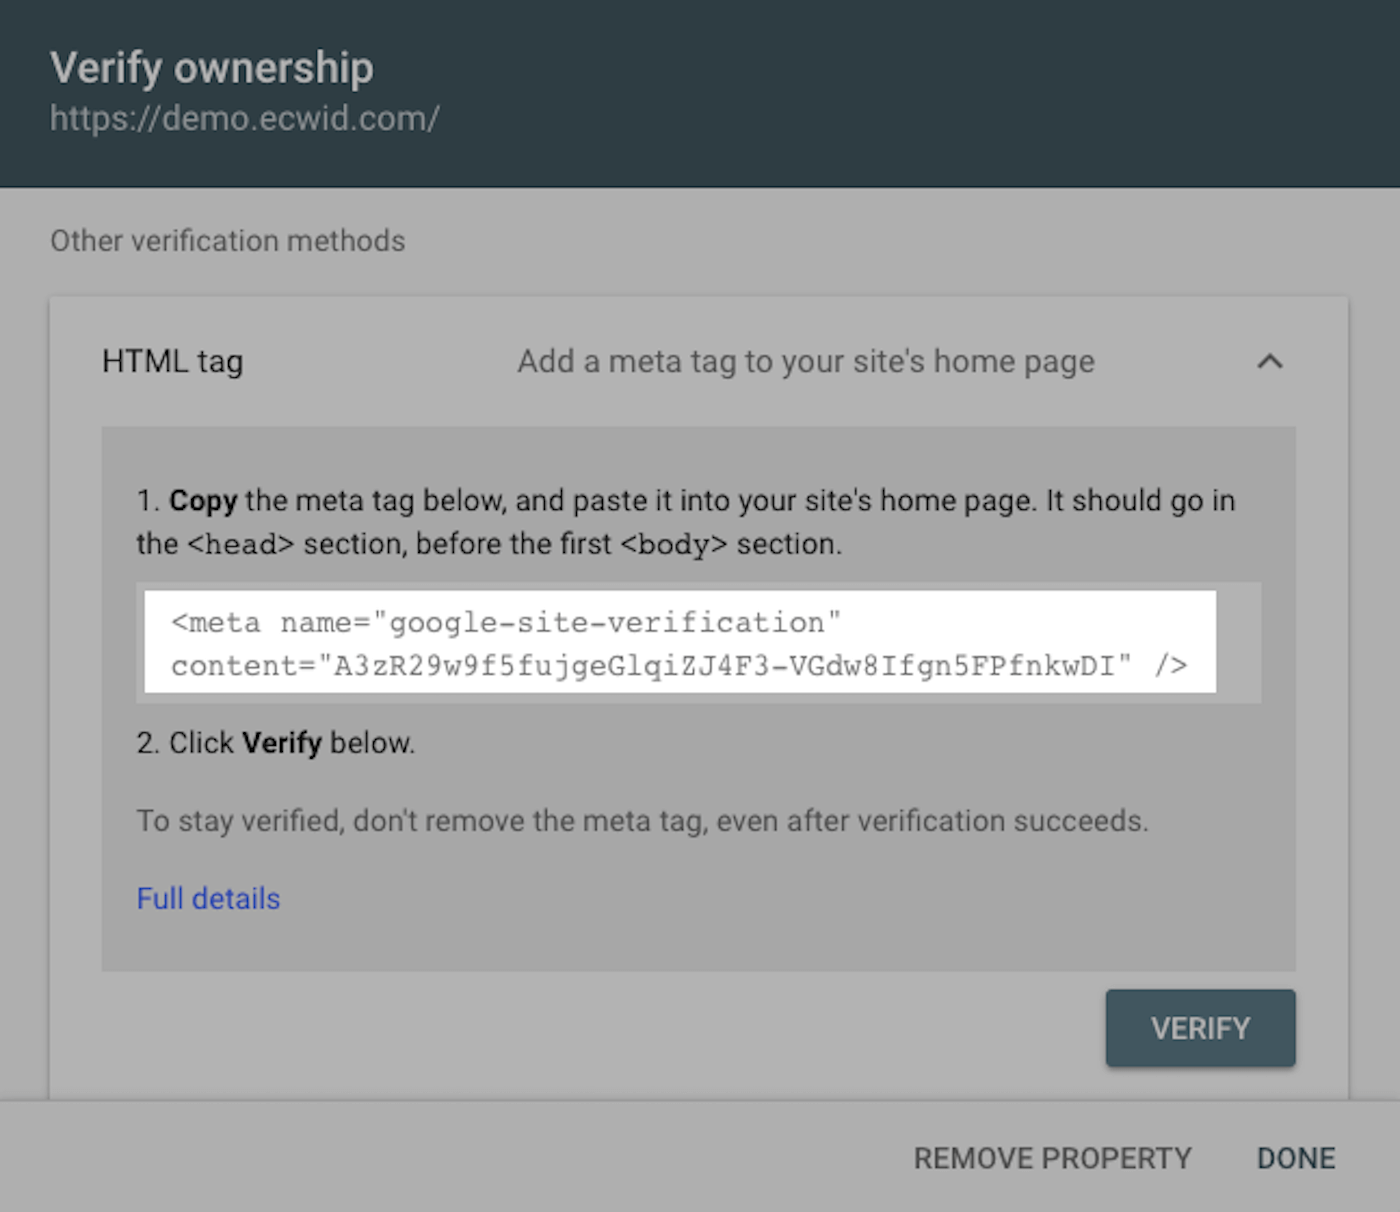Select the HTML tag verification method header
Screen dimensions: 1400x1212
tap(172, 361)
